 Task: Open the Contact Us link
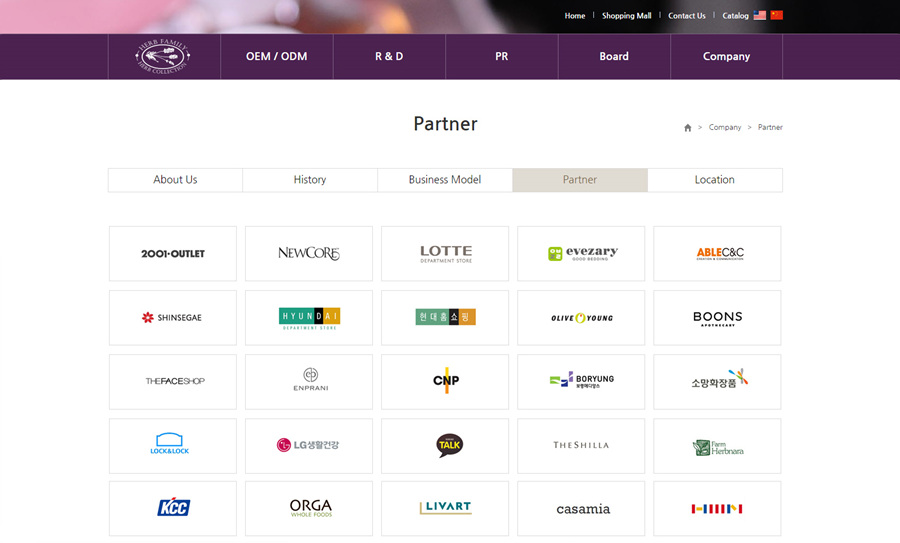coord(686,15)
